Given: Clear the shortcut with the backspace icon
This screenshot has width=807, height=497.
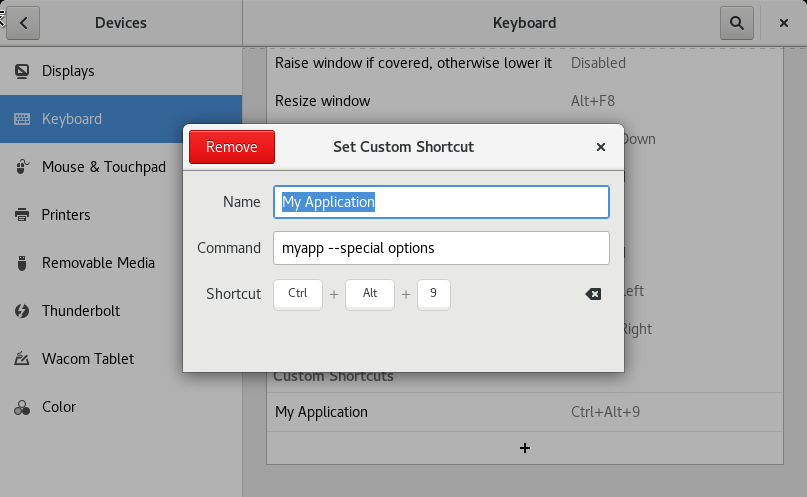Looking at the screenshot, I should coord(593,294).
